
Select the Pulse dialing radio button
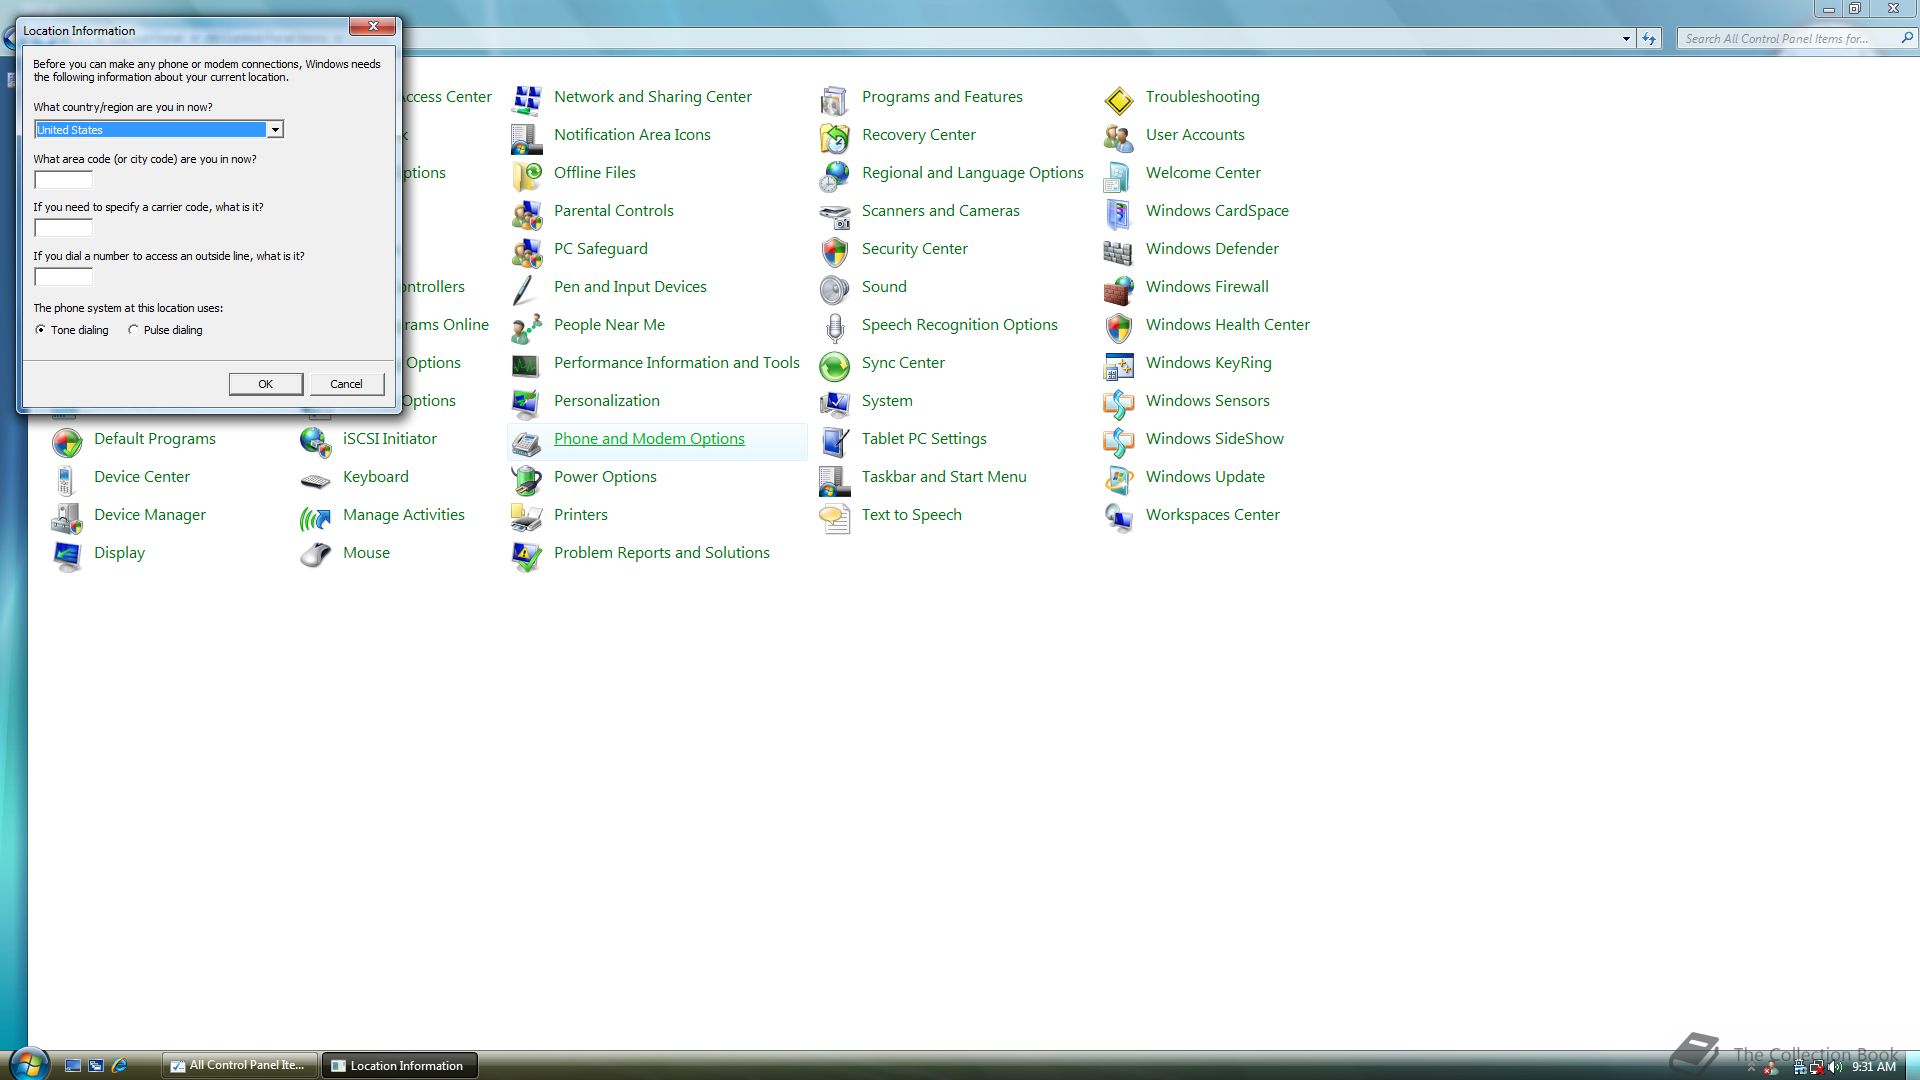[133, 330]
